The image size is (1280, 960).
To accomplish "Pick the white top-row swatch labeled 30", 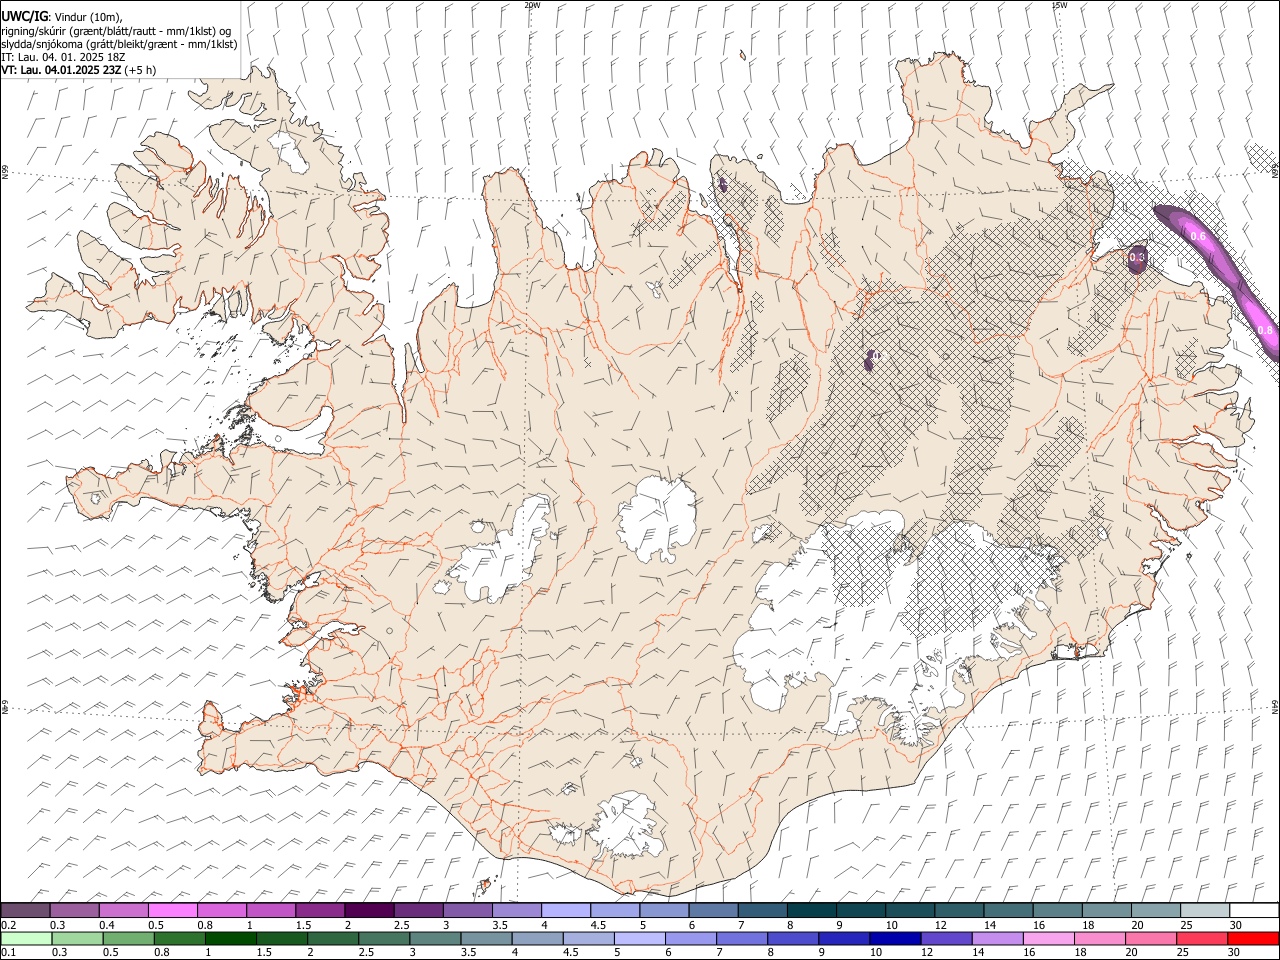I will [1254, 910].
